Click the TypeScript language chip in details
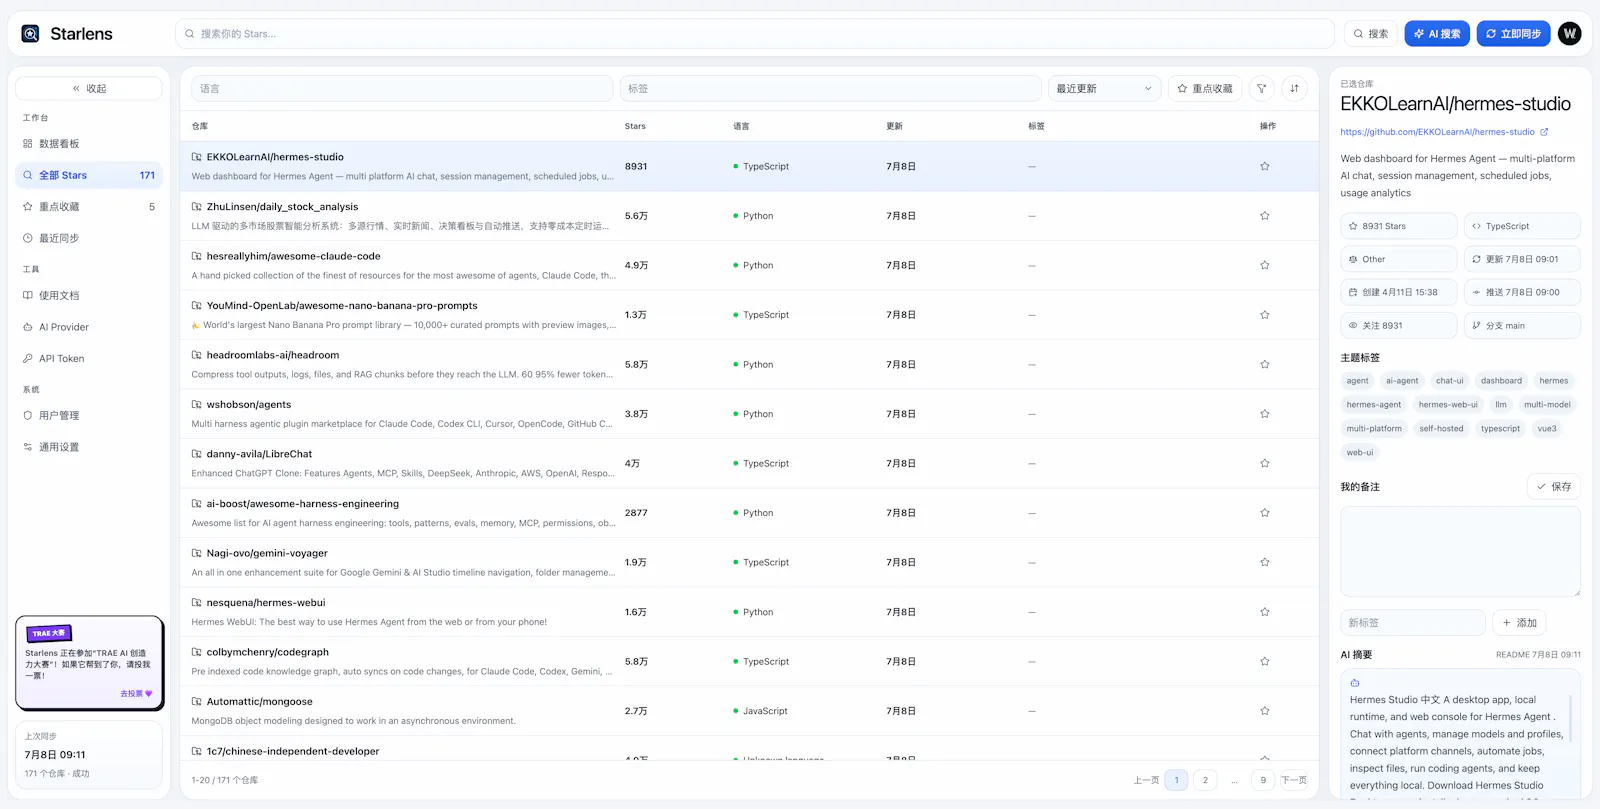The image size is (1600, 809). click(x=1522, y=226)
